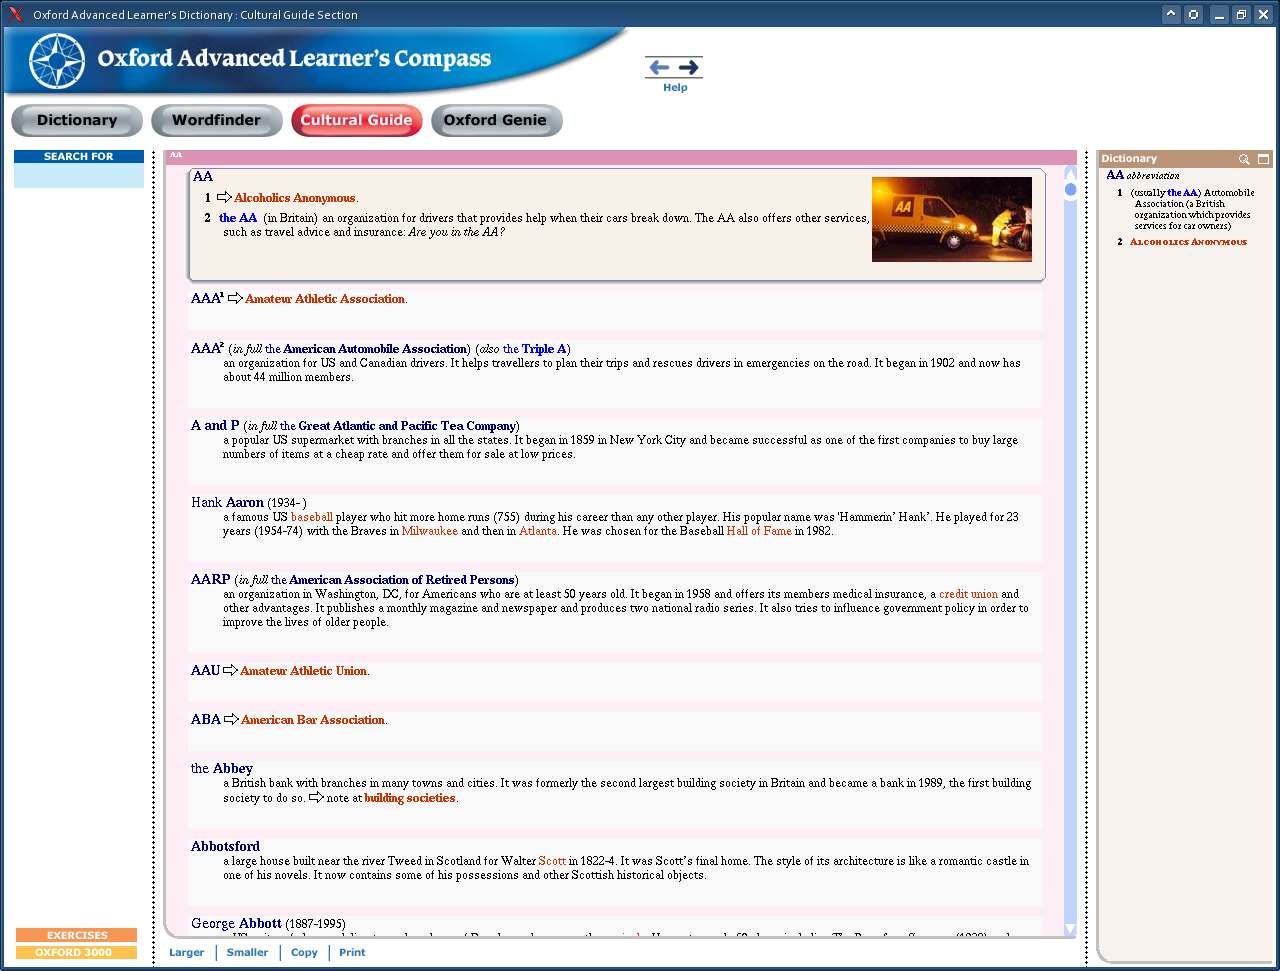Open the OXFORD 3000 button
The height and width of the screenshot is (971, 1280).
(77, 953)
